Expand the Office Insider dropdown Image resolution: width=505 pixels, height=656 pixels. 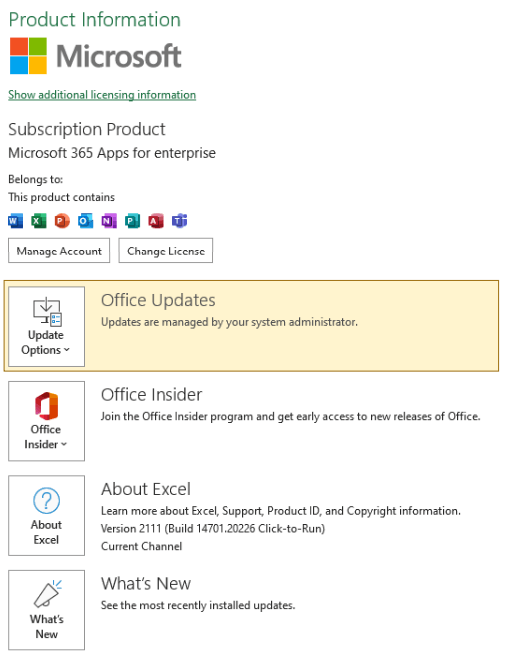(x=46, y=421)
